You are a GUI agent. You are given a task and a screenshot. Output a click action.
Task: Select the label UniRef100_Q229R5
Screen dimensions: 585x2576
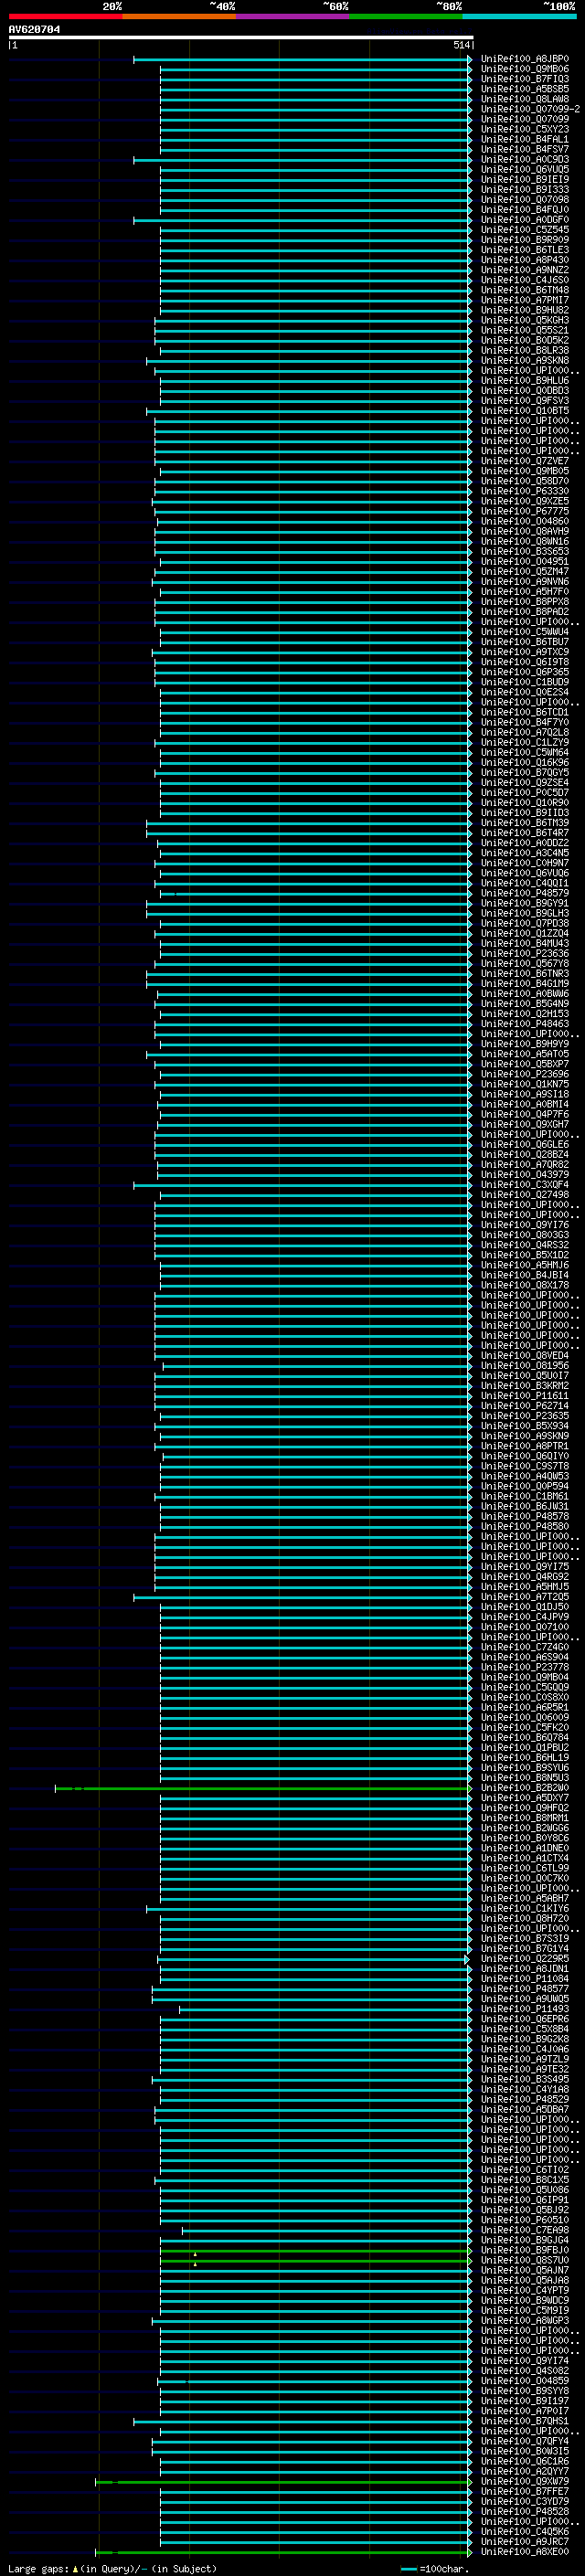click(x=525, y=1959)
